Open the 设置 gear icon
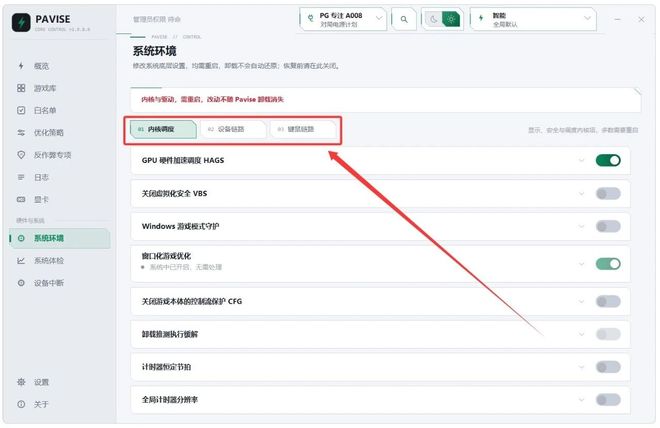The width and height of the screenshot is (660, 428). pos(21,382)
